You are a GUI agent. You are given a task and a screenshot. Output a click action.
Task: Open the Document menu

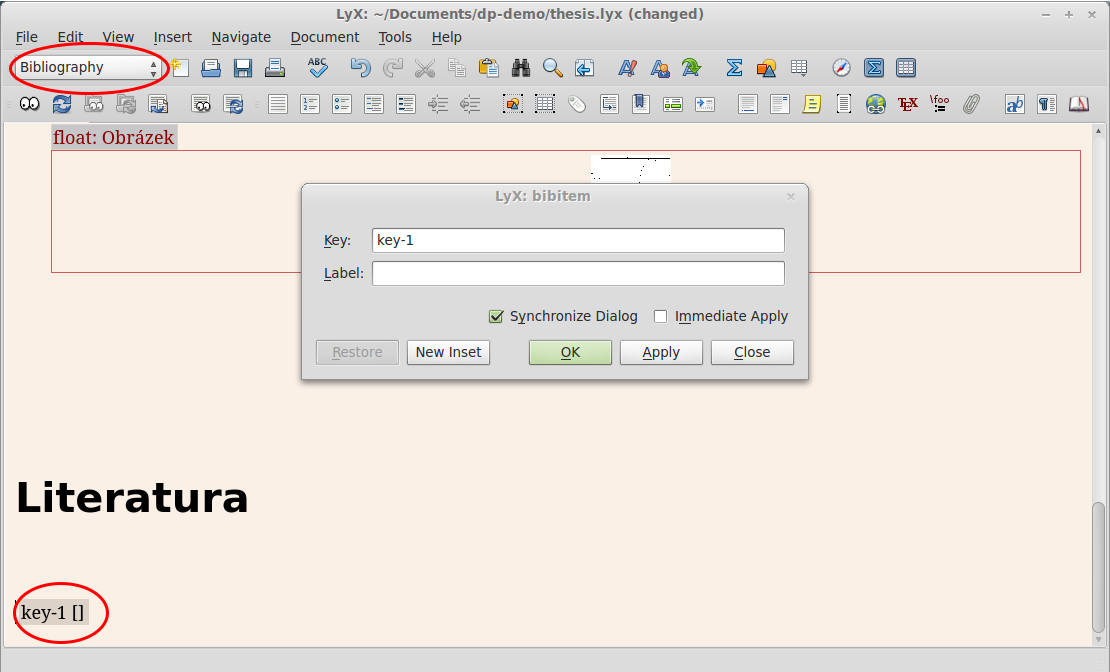pyautogui.click(x=324, y=37)
